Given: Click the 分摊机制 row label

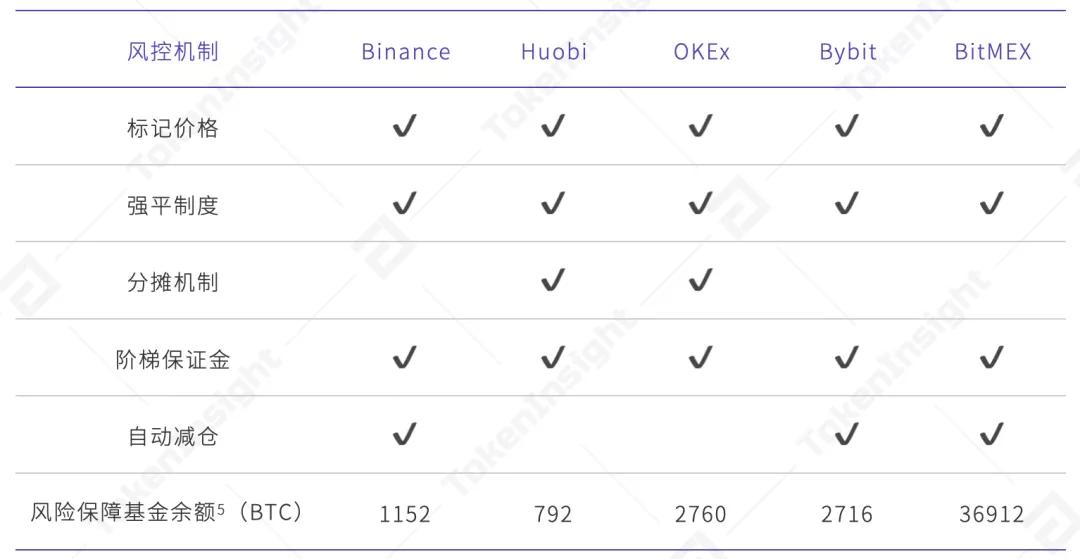Looking at the screenshot, I should coord(173,282).
